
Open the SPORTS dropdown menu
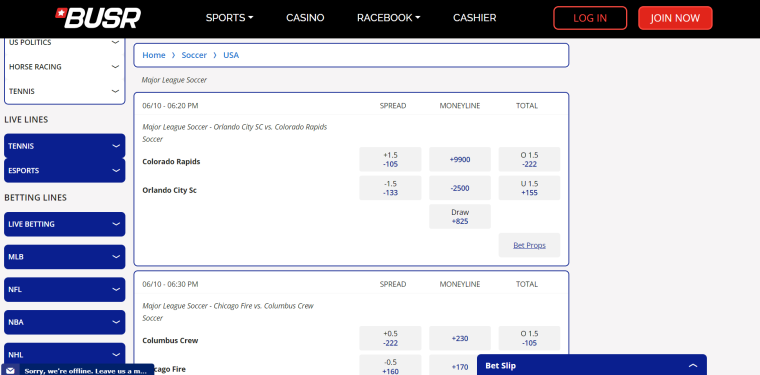[229, 18]
